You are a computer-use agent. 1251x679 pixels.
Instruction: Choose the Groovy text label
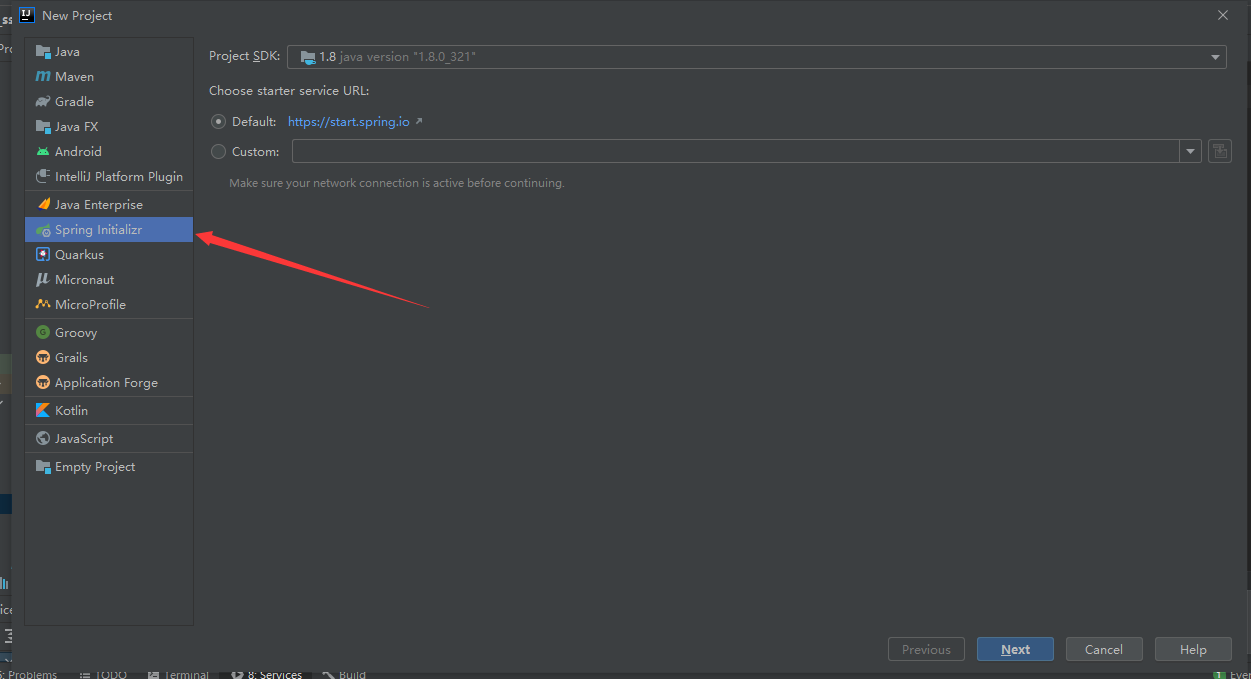click(76, 333)
